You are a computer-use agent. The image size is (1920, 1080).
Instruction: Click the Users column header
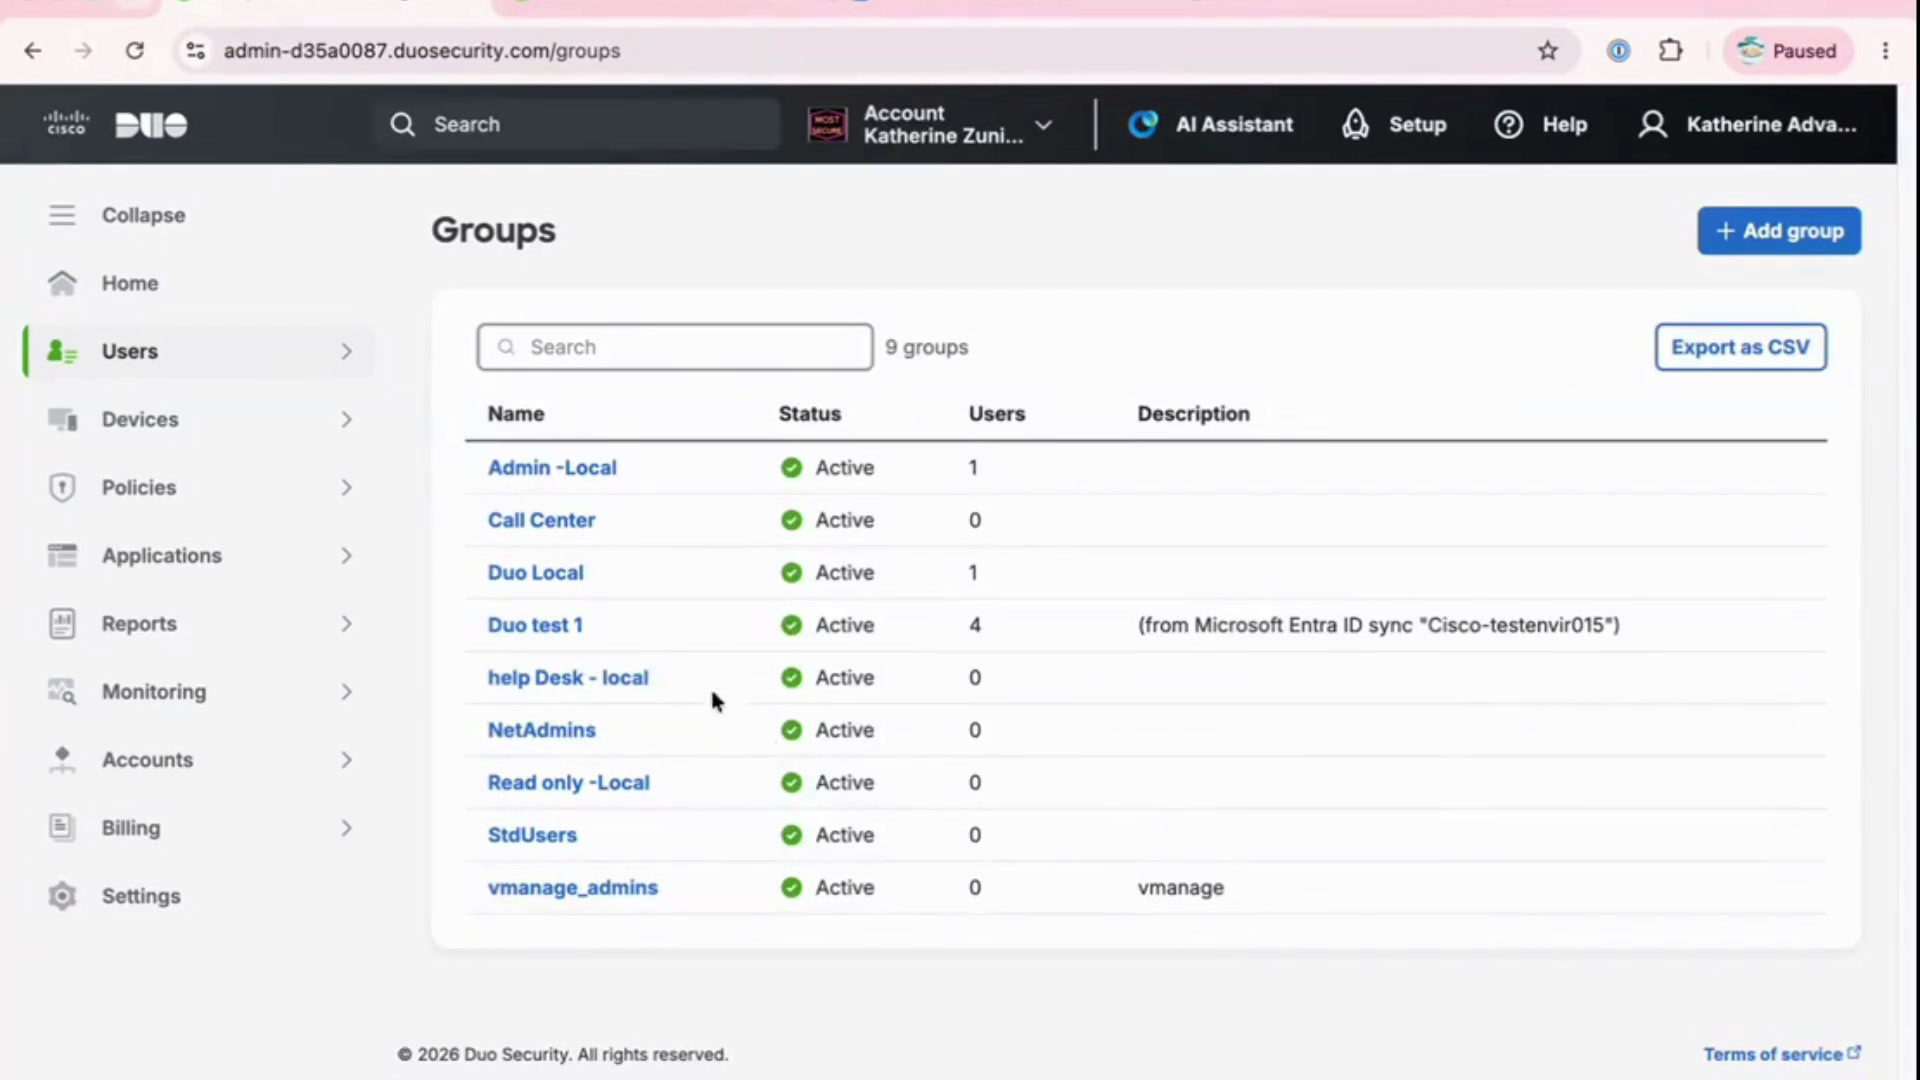coord(997,414)
